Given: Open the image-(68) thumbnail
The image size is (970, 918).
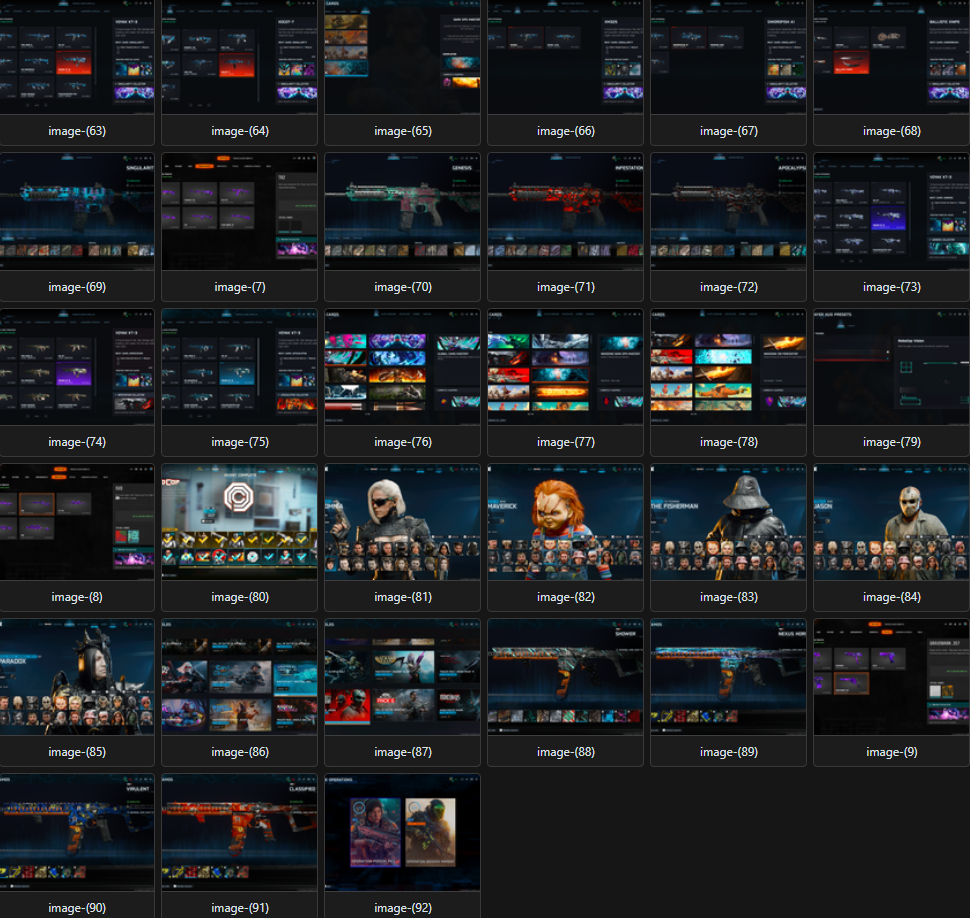Looking at the screenshot, I should 891,57.
